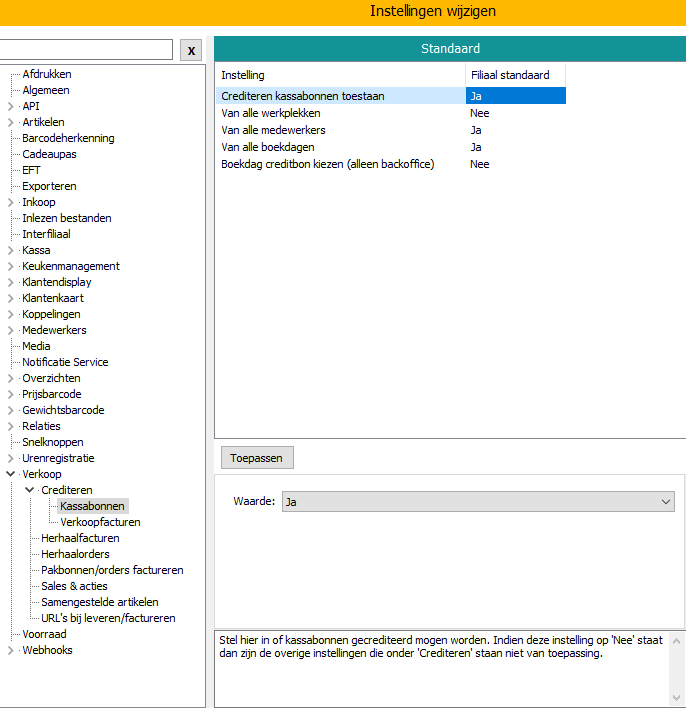Expand the Koppelingen node
Image resolution: width=686 pixels, height=713 pixels.
10,314
